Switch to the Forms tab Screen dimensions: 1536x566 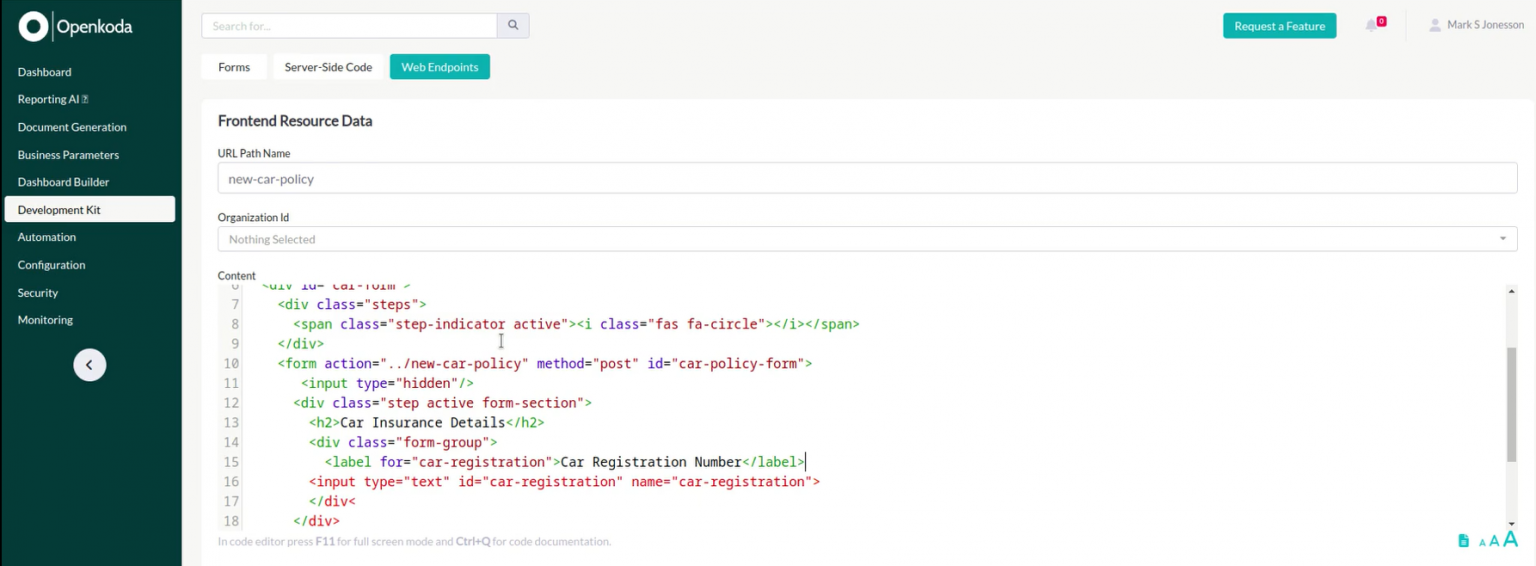[234, 67]
